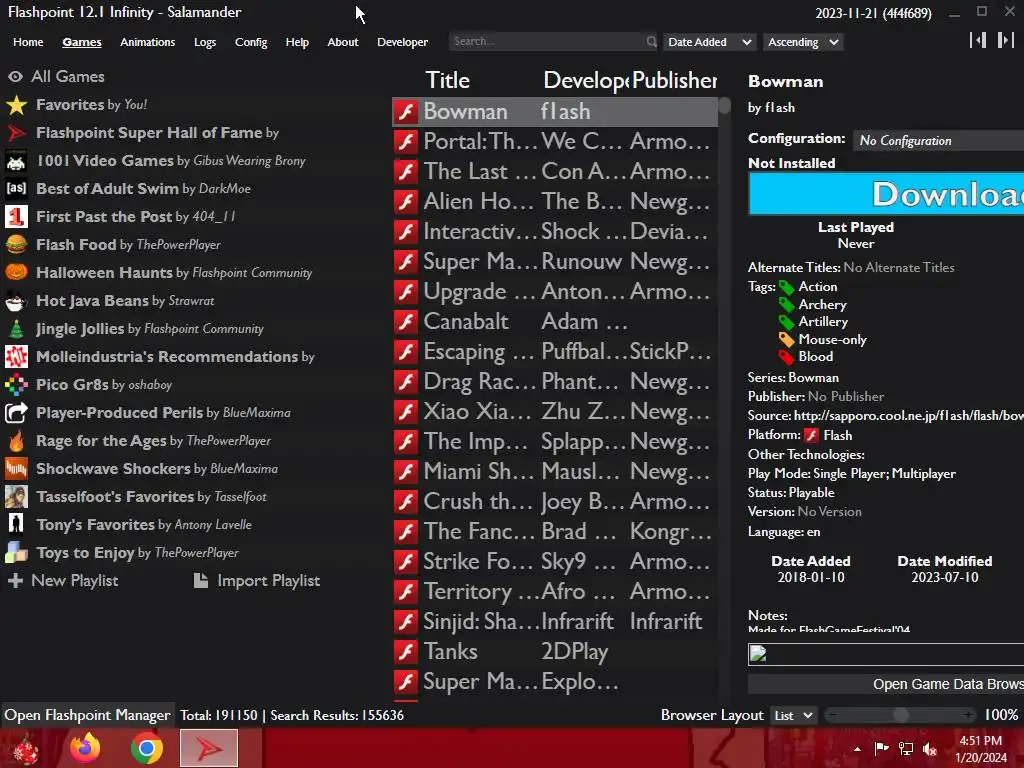Select the Tanks game row

pos(555,652)
